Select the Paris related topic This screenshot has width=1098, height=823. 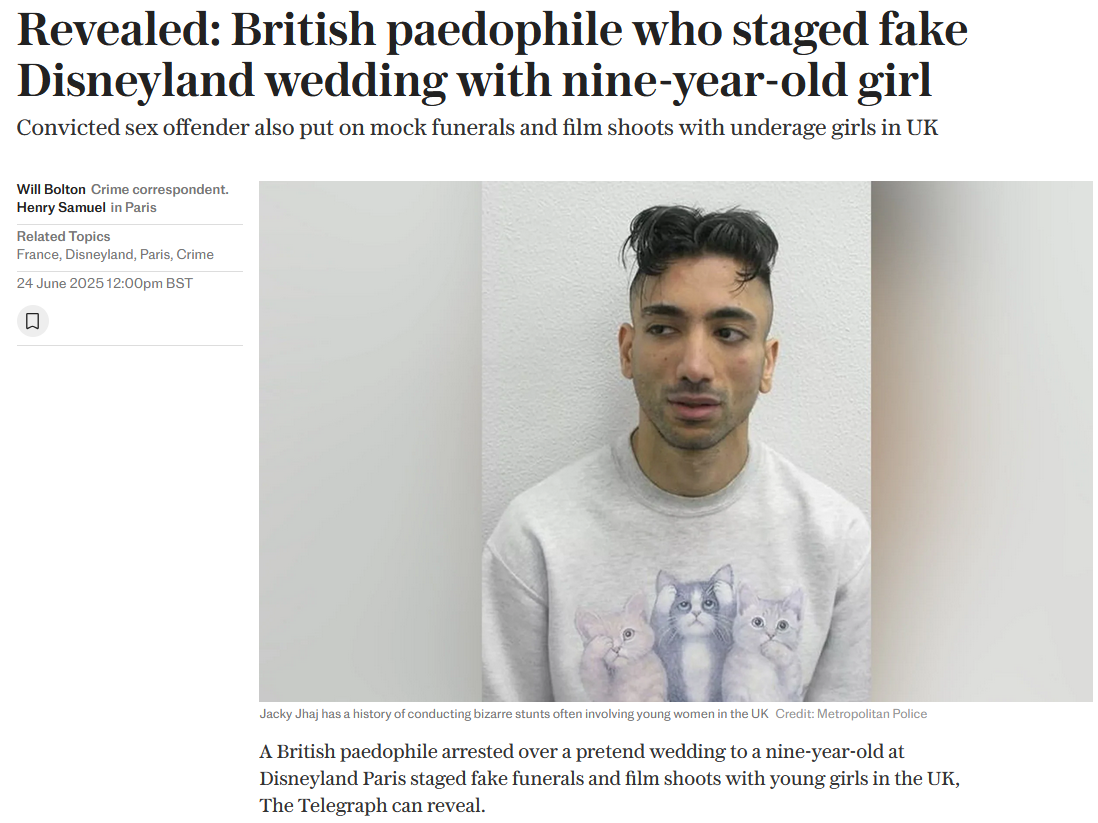[155, 254]
